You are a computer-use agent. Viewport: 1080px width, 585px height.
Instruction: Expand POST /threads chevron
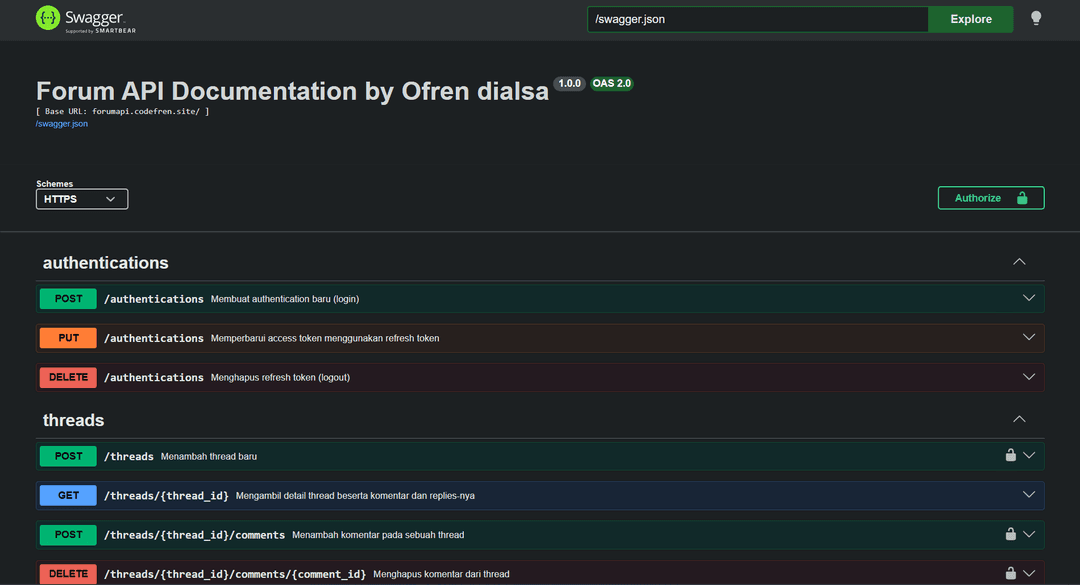pos(1028,455)
